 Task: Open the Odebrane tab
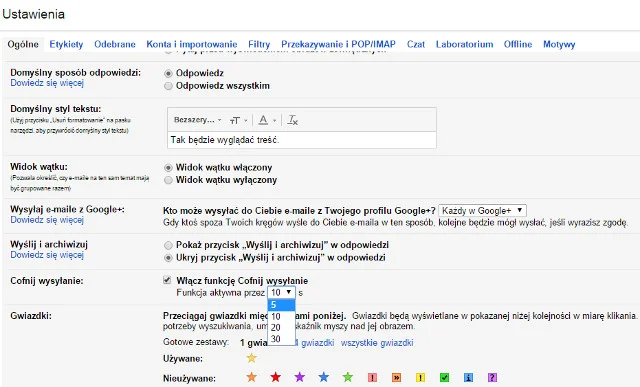[115, 44]
